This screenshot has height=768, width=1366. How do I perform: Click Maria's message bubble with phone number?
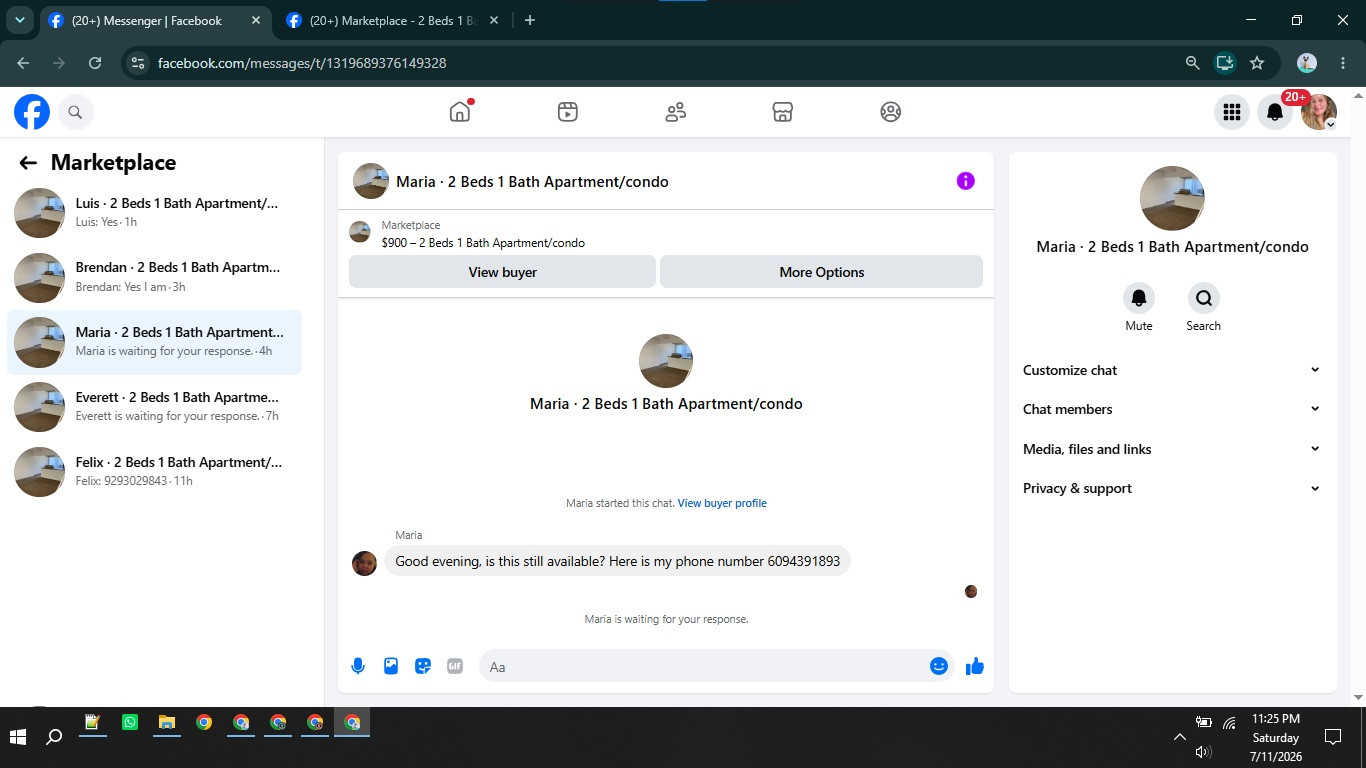[x=617, y=561]
